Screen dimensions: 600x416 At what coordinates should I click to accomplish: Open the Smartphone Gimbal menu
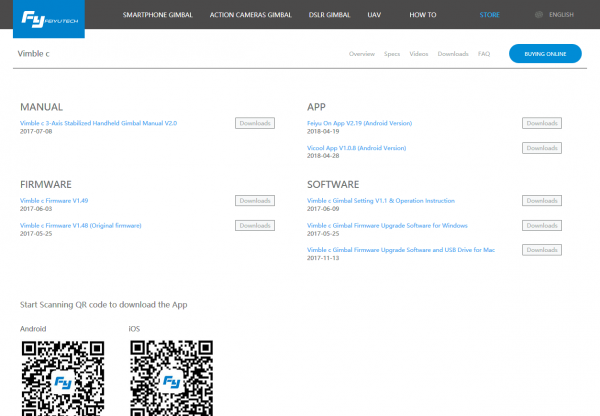pos(158,15)
